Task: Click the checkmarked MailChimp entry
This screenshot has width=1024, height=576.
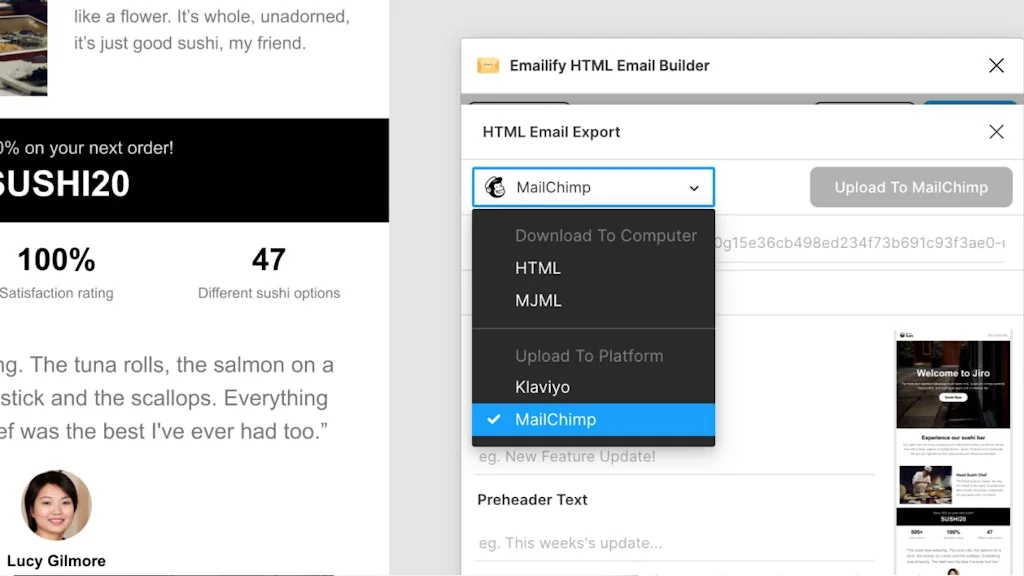Action: (555, 419)
